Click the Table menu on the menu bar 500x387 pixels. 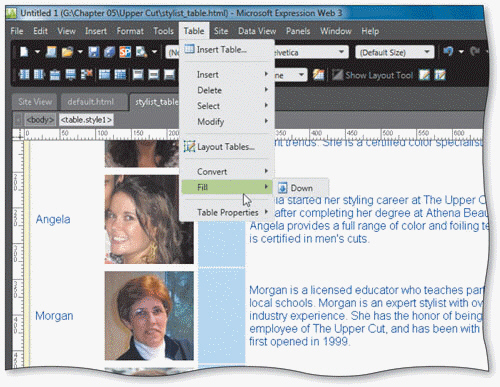(x=194, y=31)
